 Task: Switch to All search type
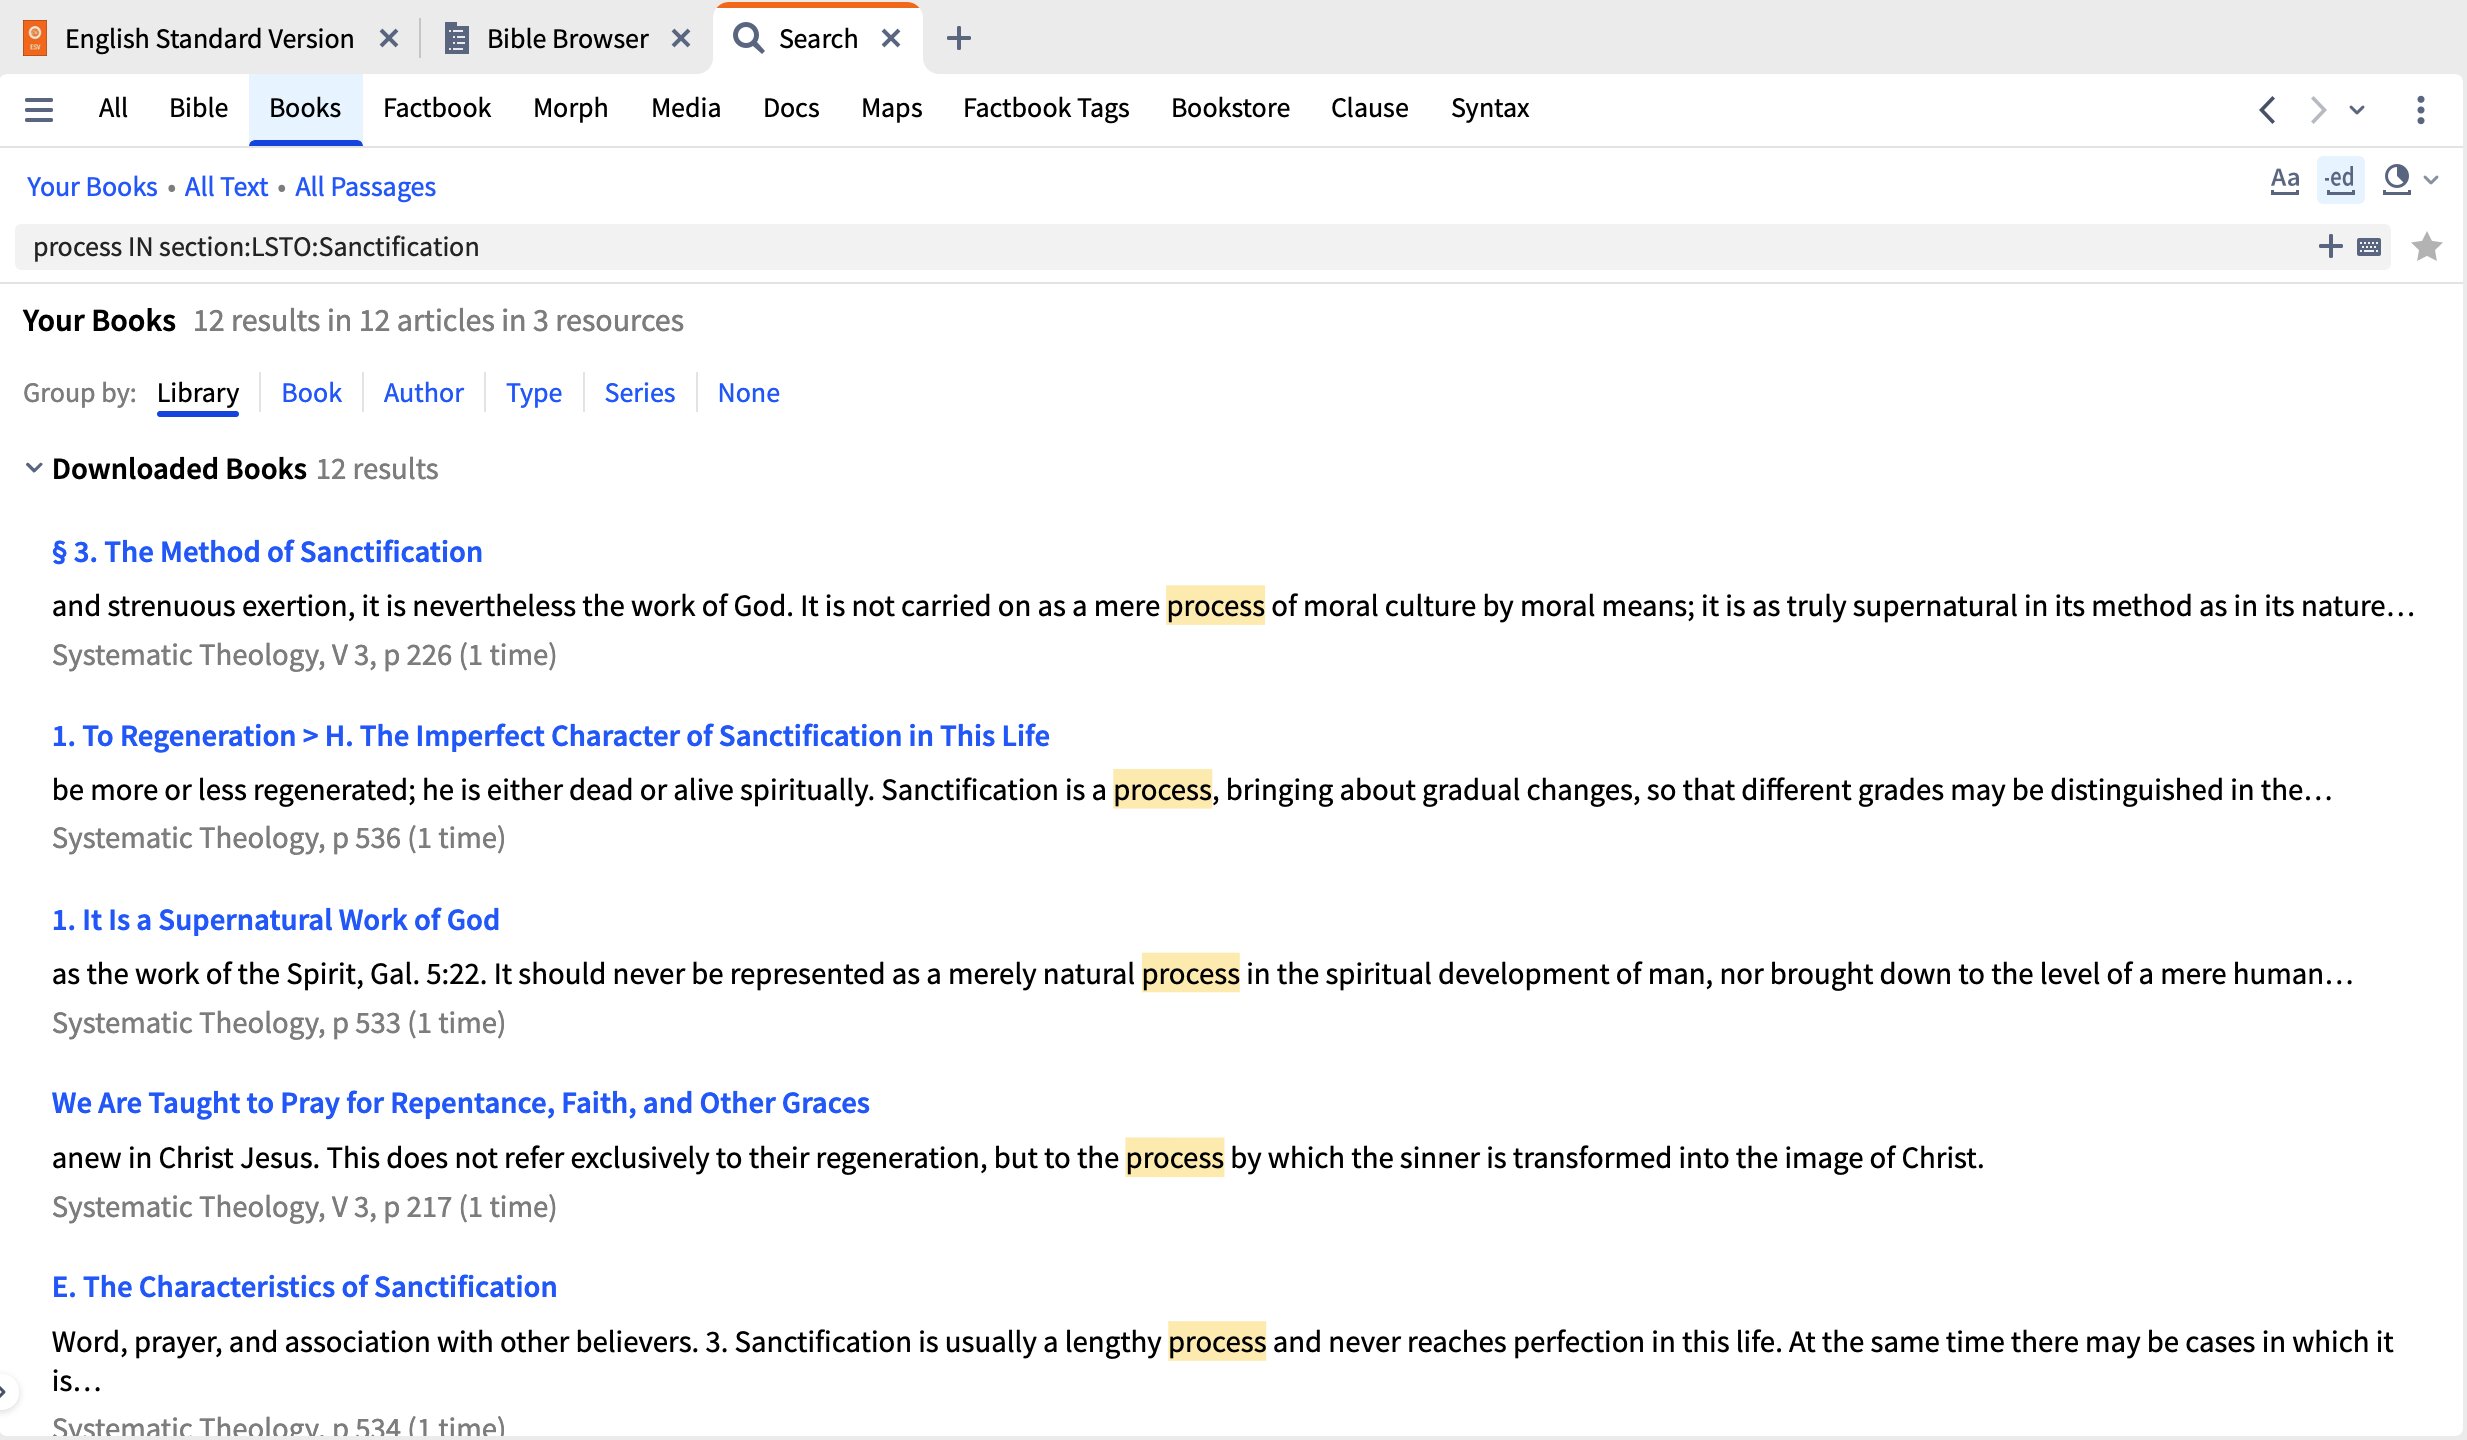pyautogui.click(x=113, y=108)
